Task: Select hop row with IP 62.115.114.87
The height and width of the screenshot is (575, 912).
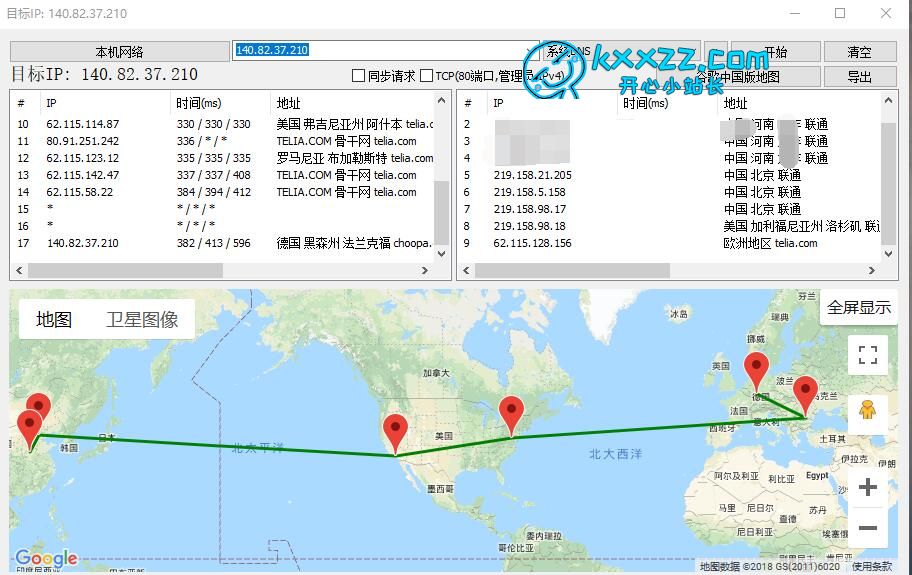Action: pyautogui.click(x=224, y=124)
